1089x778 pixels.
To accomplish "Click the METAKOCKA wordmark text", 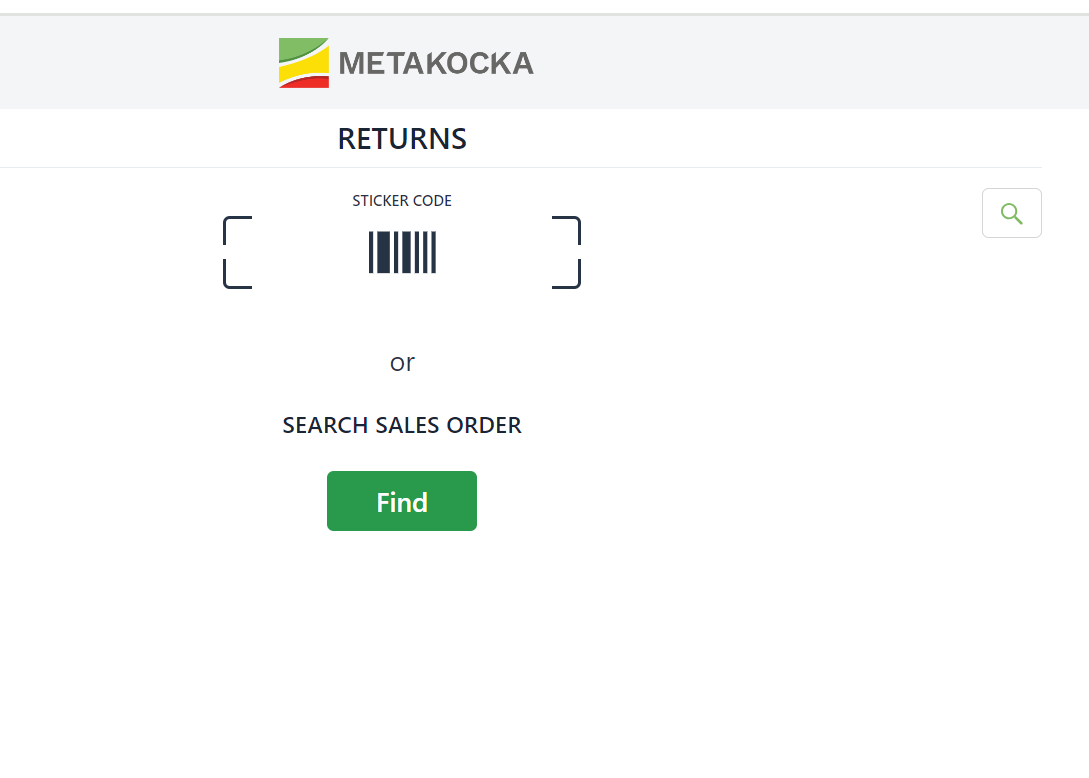I will (436, 64).
